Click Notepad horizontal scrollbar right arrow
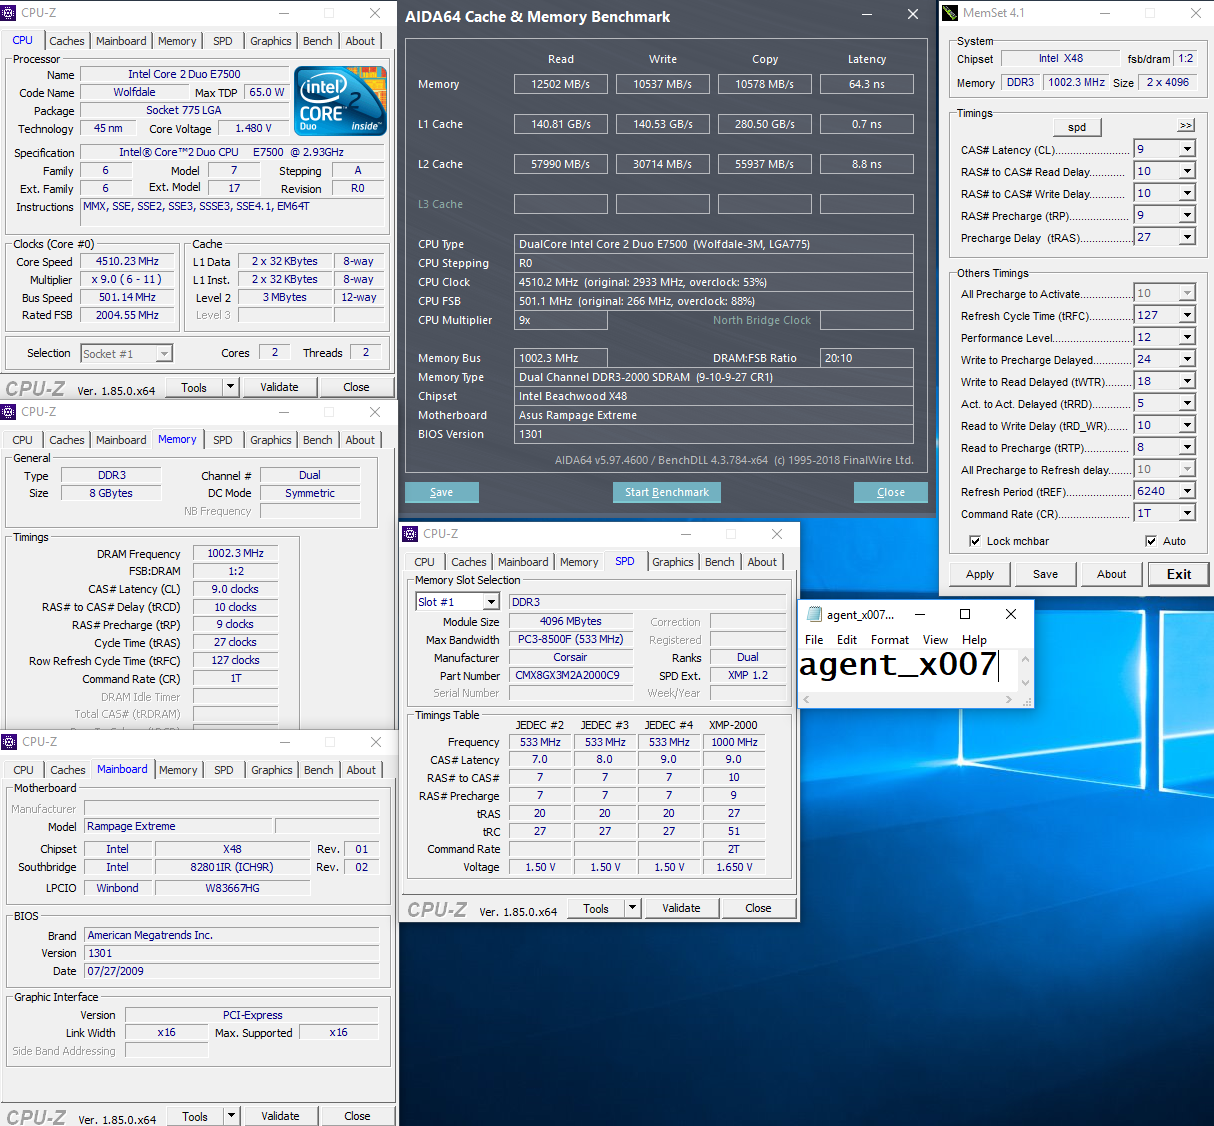Image resolution: width=1214 pixels, height=1126 pixels. (1008, 700)
